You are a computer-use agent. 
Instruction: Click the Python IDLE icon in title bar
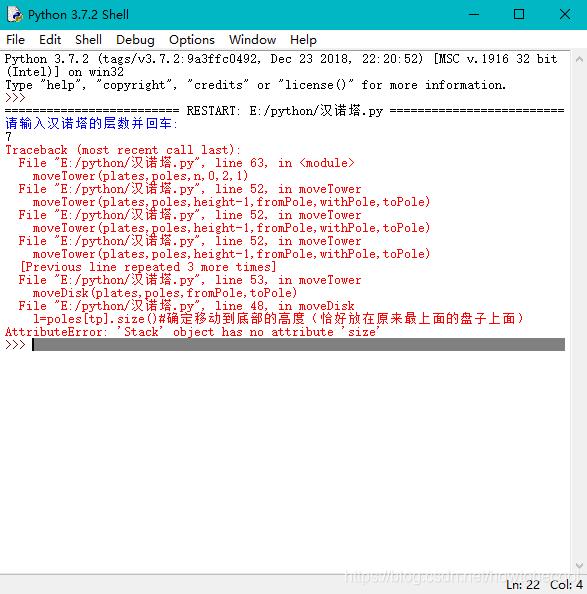pyautogui.click(x=15, y=14)
